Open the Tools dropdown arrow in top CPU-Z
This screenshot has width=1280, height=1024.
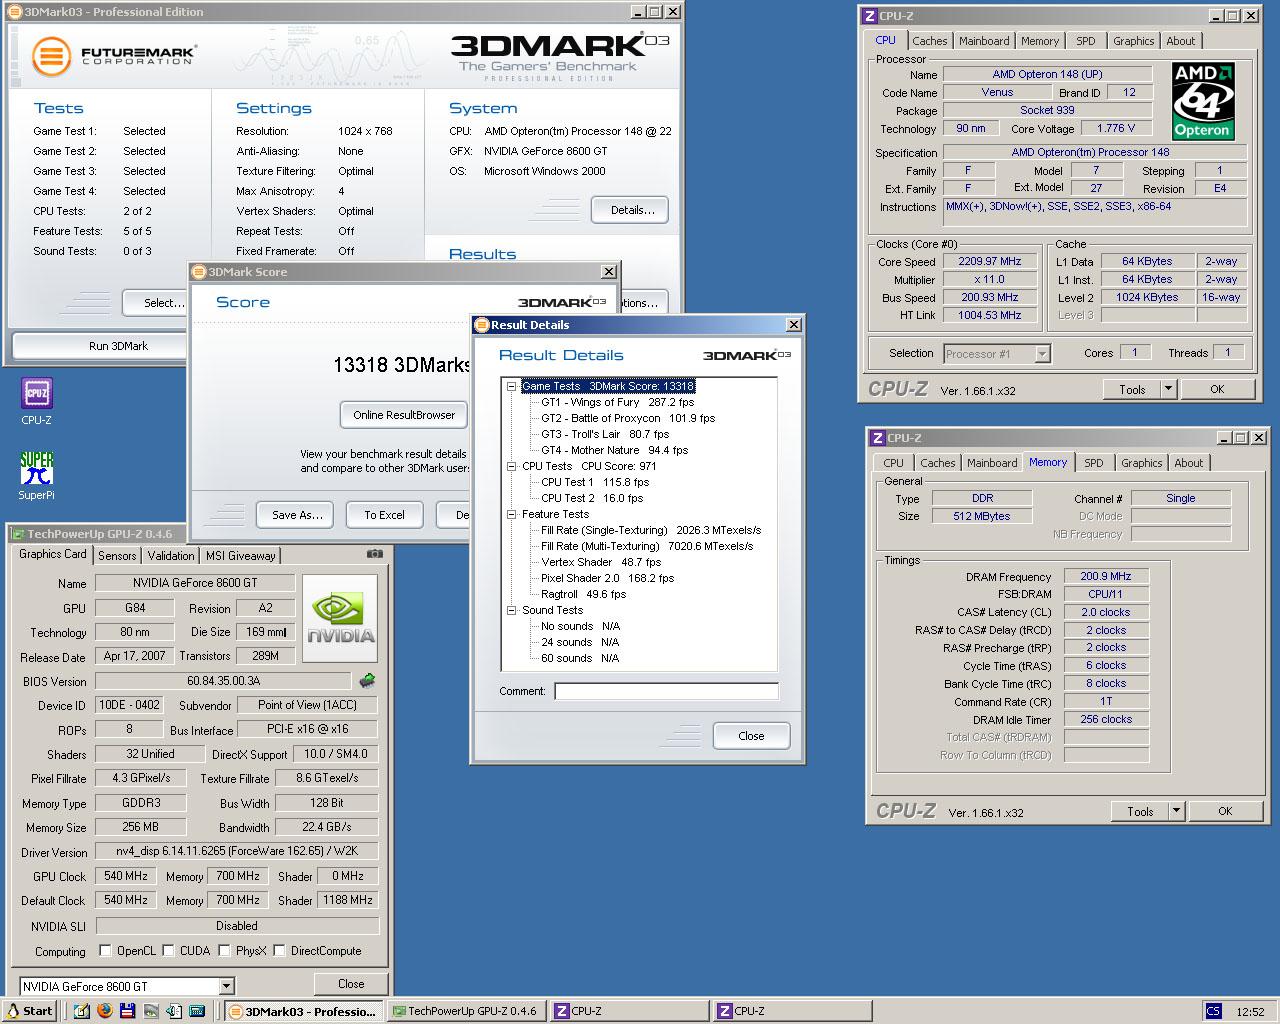click(1167, 389)
